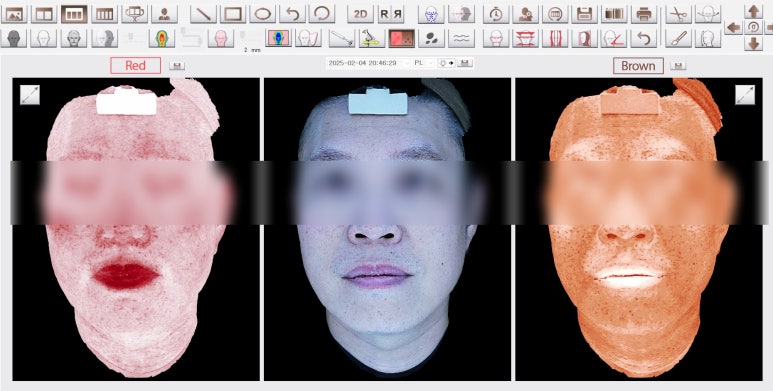This screenshot has height=391, width=773.
Task: Click the face angle measurement icon
Action: (x=614, y=38)
